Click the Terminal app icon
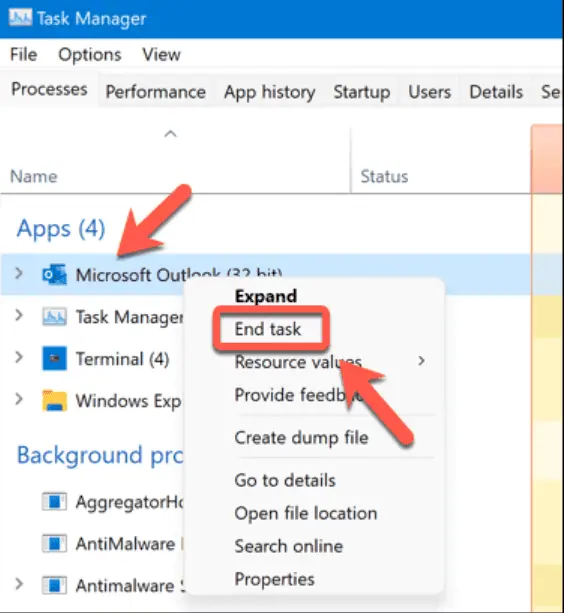The height and width of the screenshot is (613, 564). pos(54,358)
